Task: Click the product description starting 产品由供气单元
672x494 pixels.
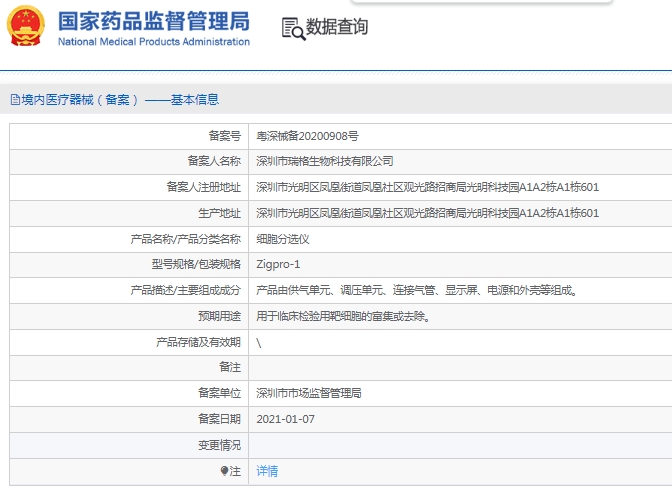Action: click(416, 290)
